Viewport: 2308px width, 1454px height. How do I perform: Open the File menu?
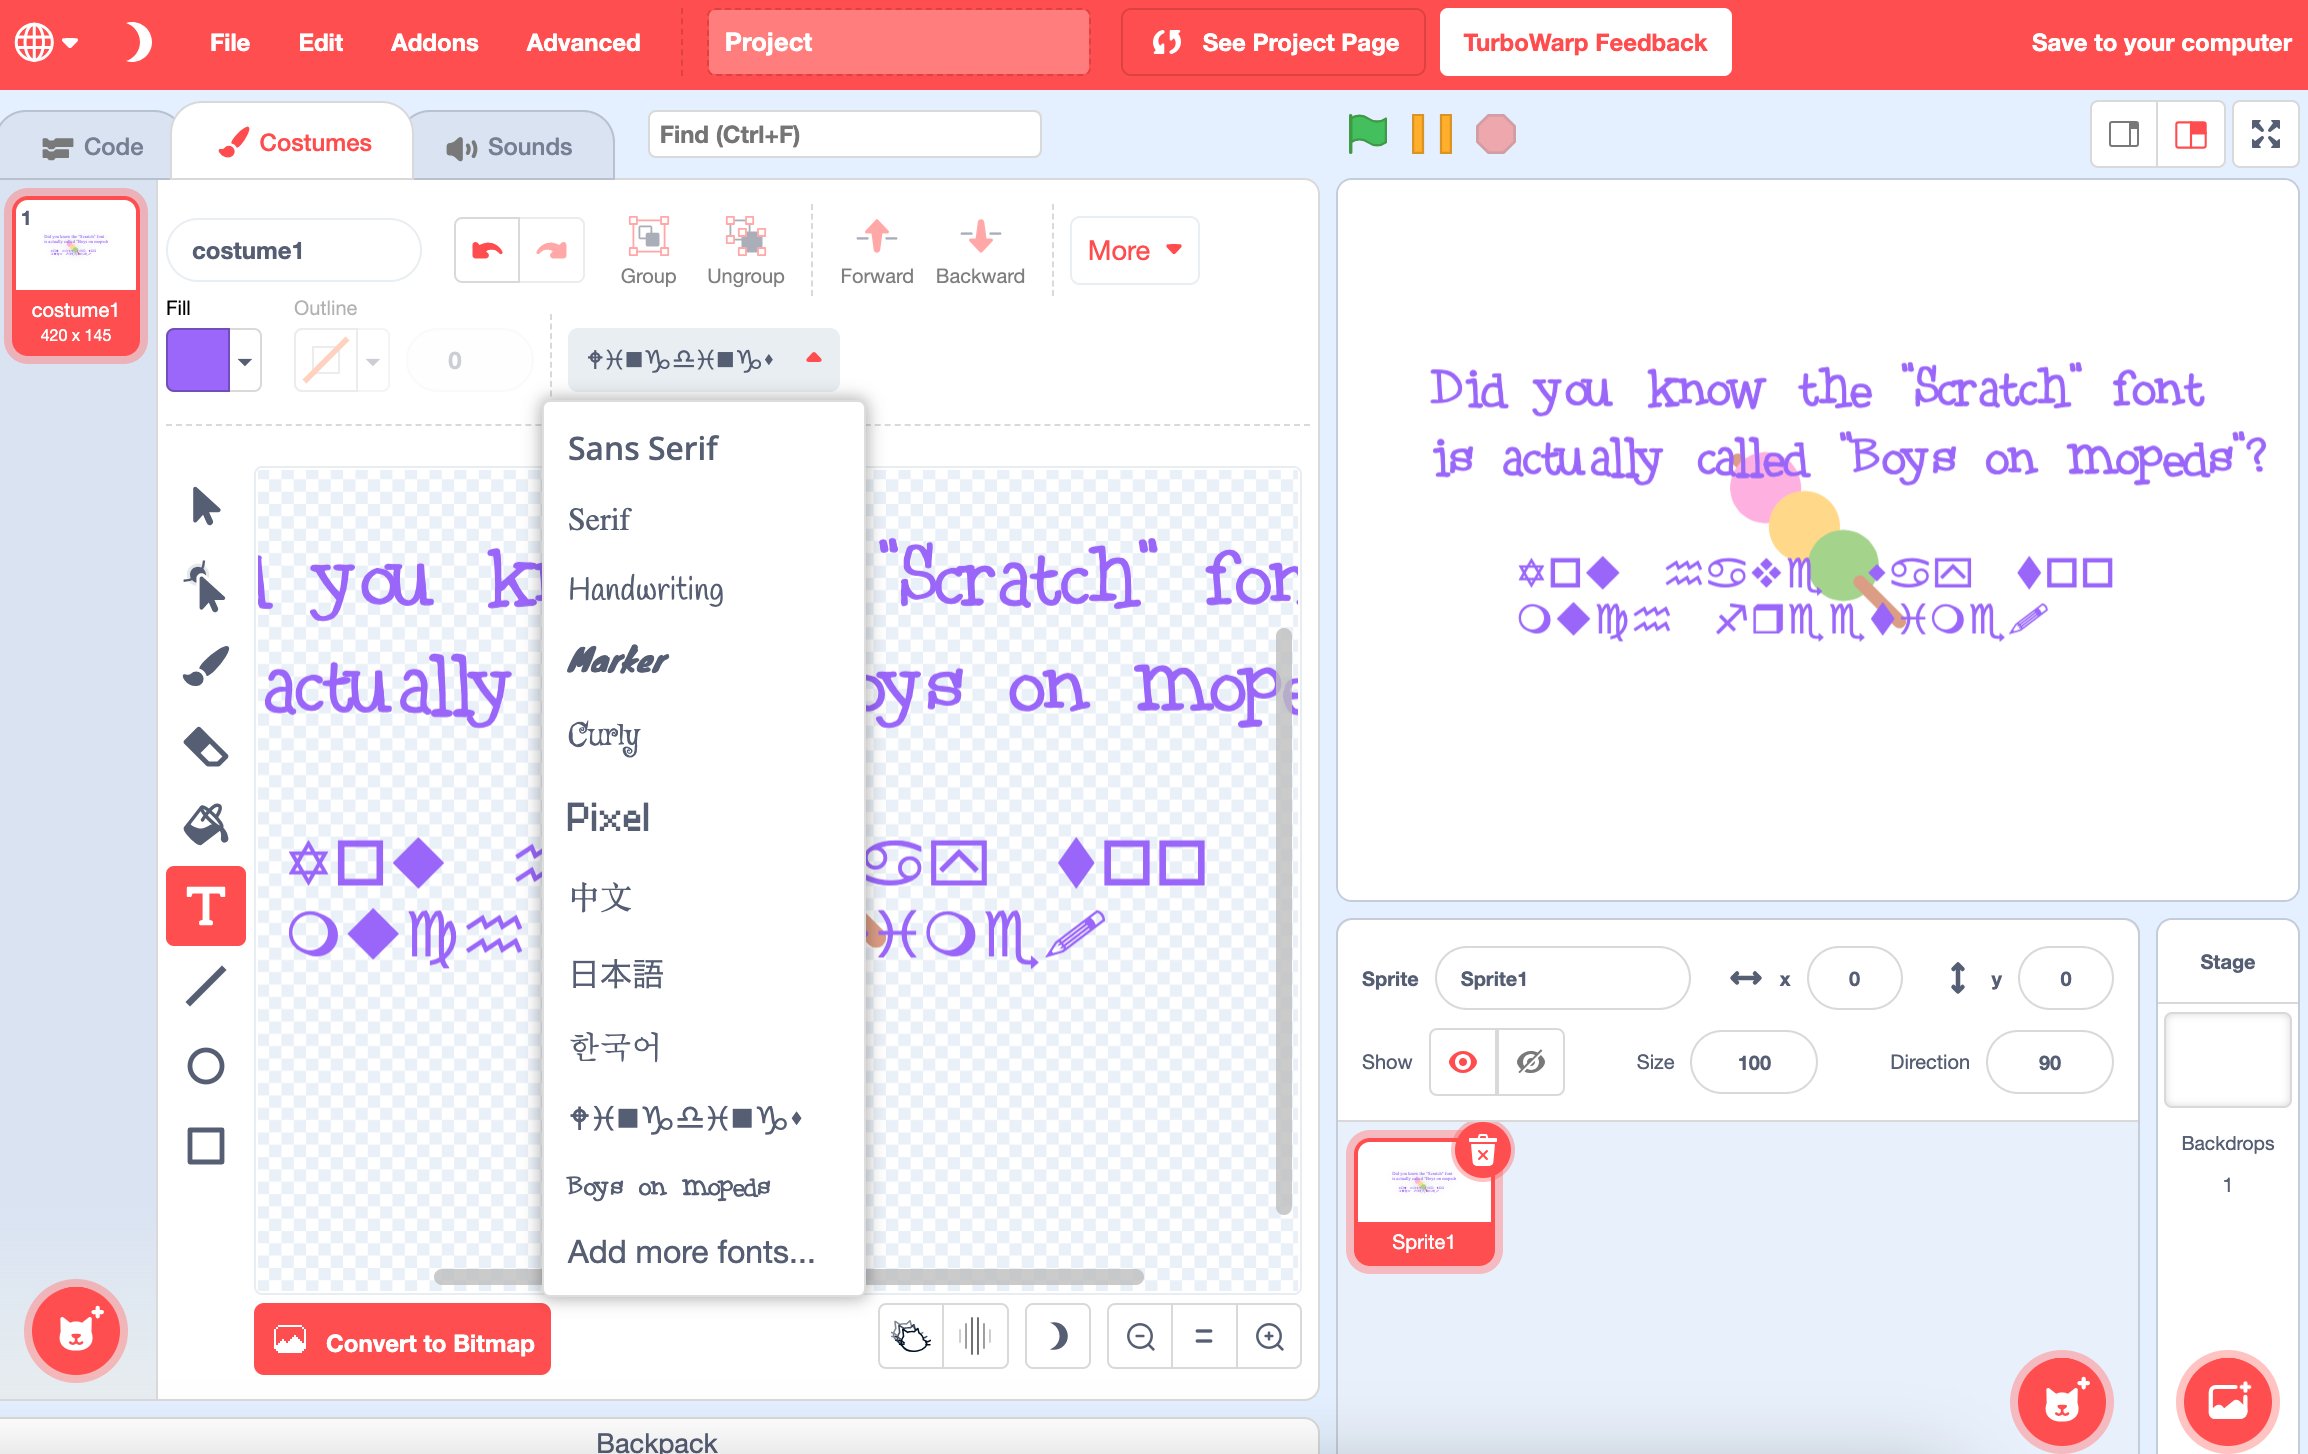(230, 43)
